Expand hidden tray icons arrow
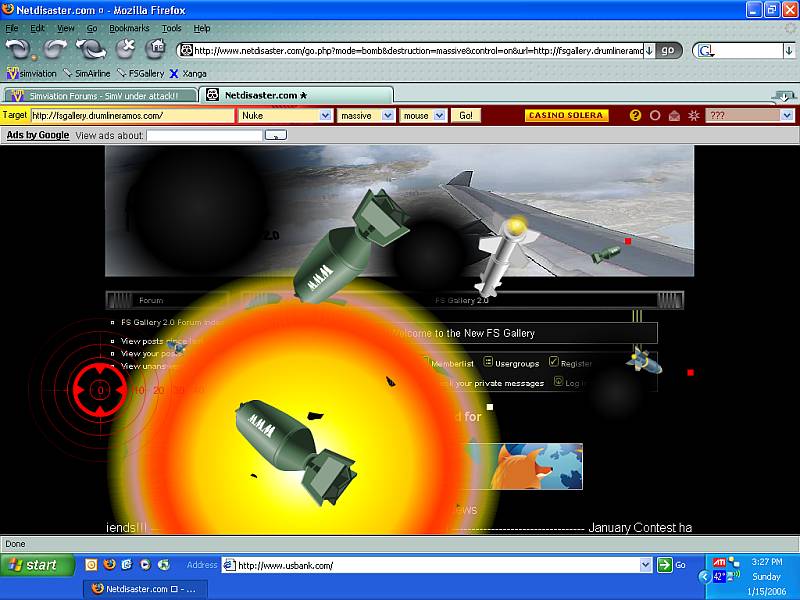800x600 pixels. coord(704,577)
